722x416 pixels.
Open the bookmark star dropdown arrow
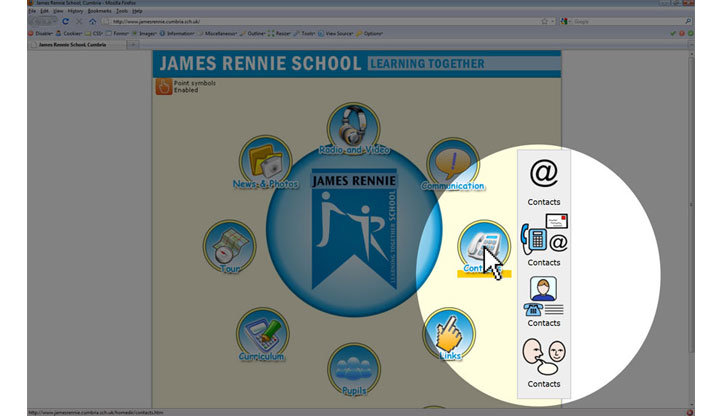click(553, 21)
